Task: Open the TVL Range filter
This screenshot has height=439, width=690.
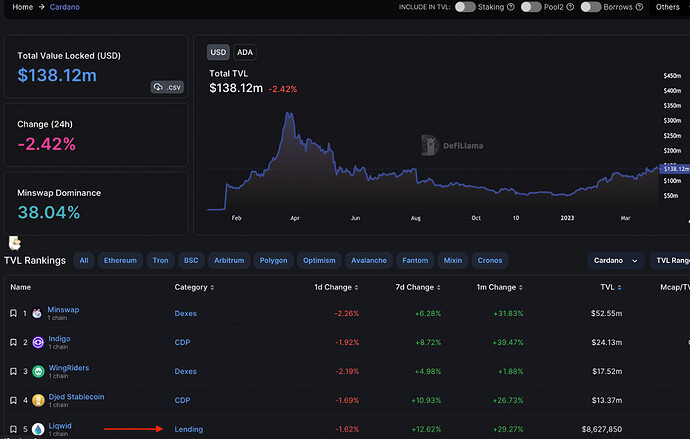Action: (x=671, y=260)
